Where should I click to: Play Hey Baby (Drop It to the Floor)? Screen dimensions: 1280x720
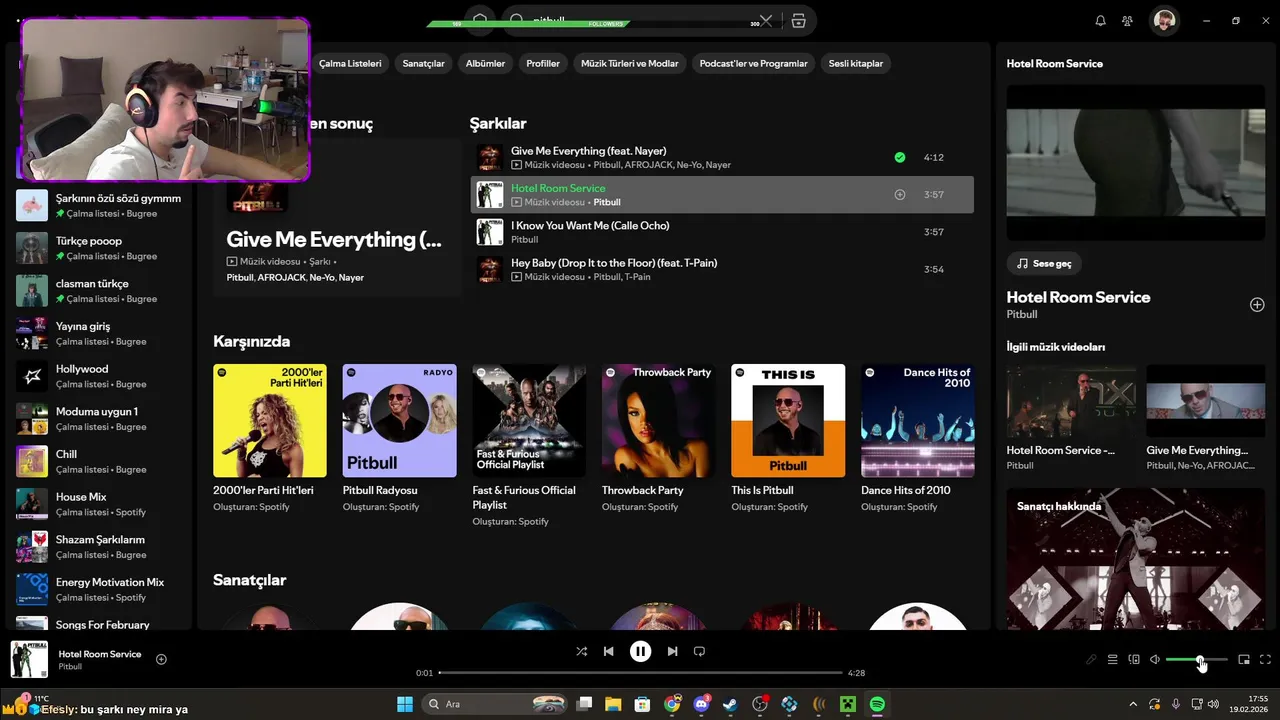(x=722, y=269)
